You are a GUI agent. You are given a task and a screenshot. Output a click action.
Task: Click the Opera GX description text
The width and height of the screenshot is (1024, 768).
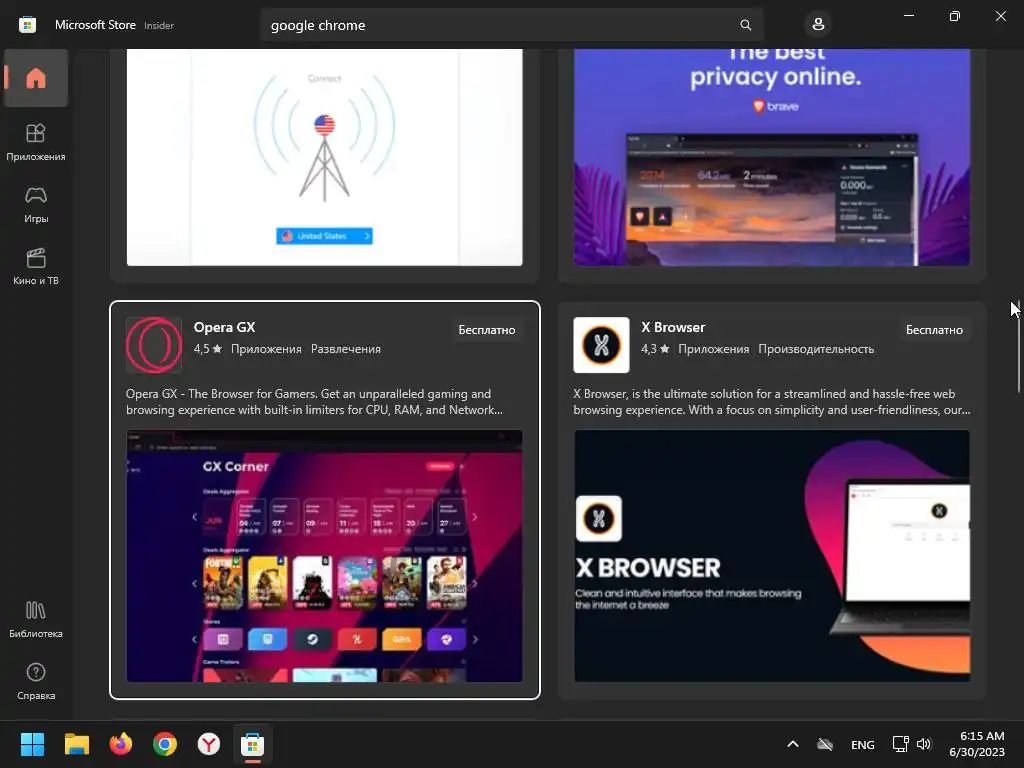(x=314, y=402)
